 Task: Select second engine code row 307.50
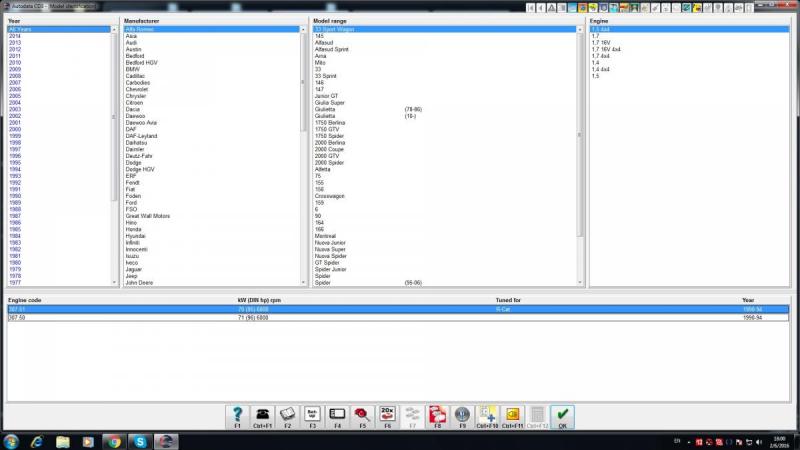coord(398,317)
